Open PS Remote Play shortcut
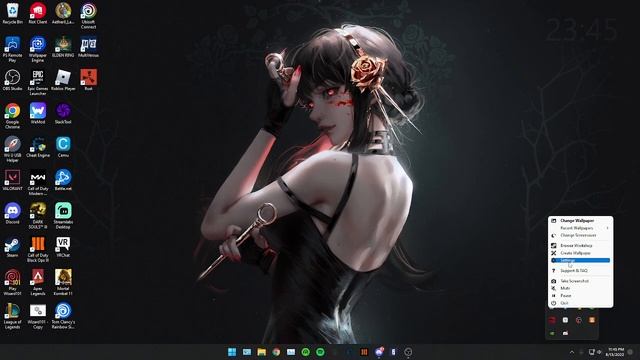 pos(13,49)
